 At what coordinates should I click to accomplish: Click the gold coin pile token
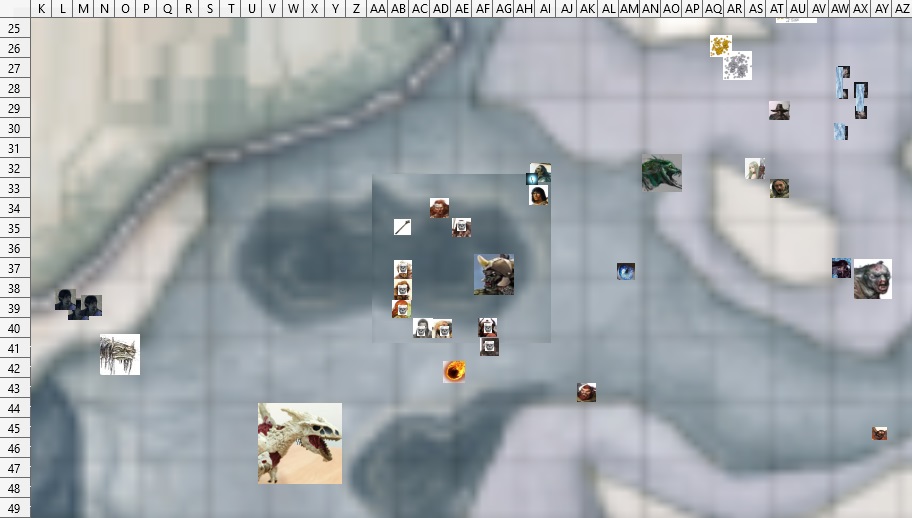click(x=720, y=45)
